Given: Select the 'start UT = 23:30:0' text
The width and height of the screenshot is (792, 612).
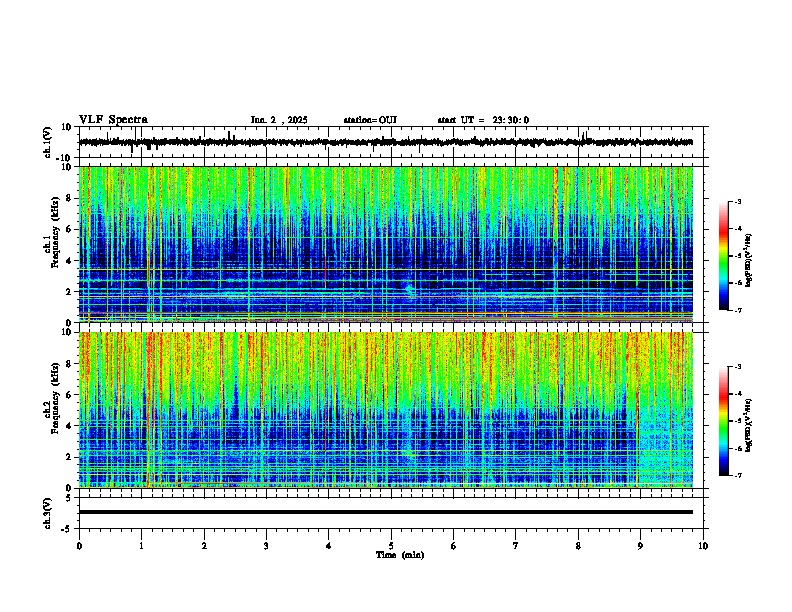Looking at the screenshot, I should pyautogui.click(x=483, y=120).
